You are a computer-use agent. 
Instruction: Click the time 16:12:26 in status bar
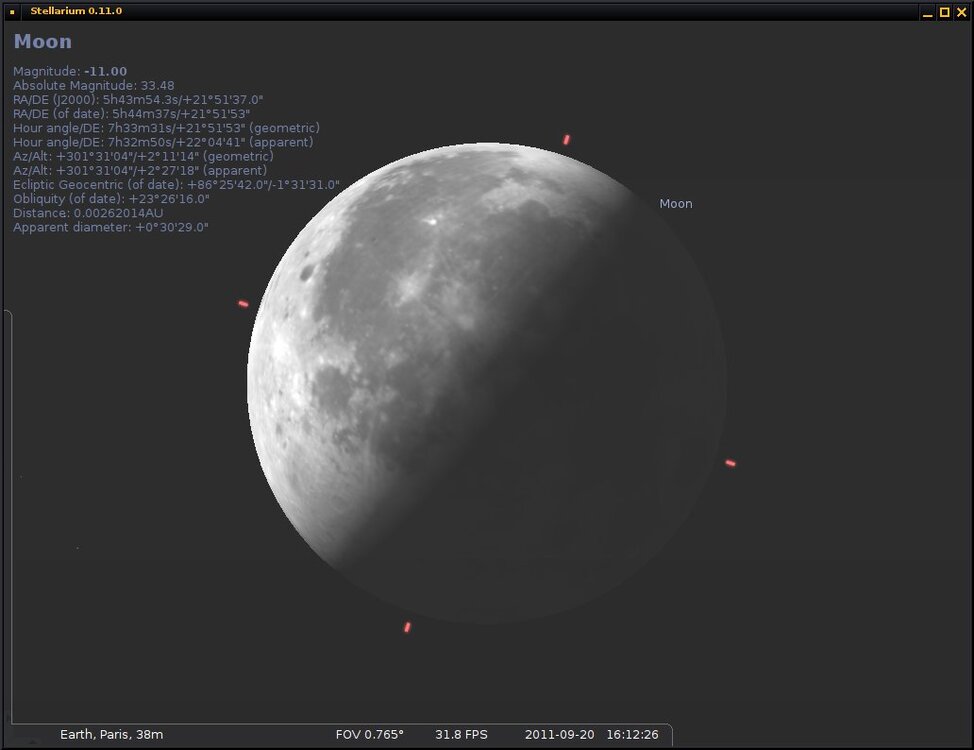tap(632, 734)
